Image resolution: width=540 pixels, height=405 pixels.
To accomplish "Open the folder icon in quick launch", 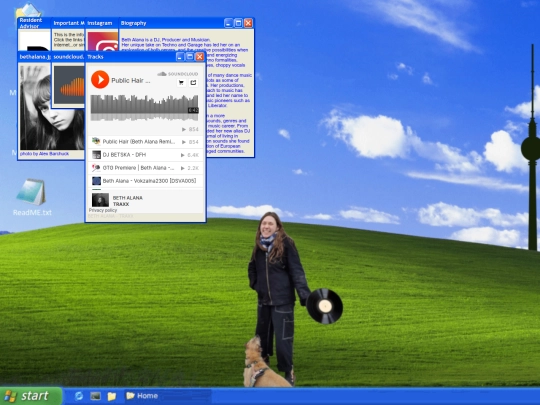I will click(111, 396).
